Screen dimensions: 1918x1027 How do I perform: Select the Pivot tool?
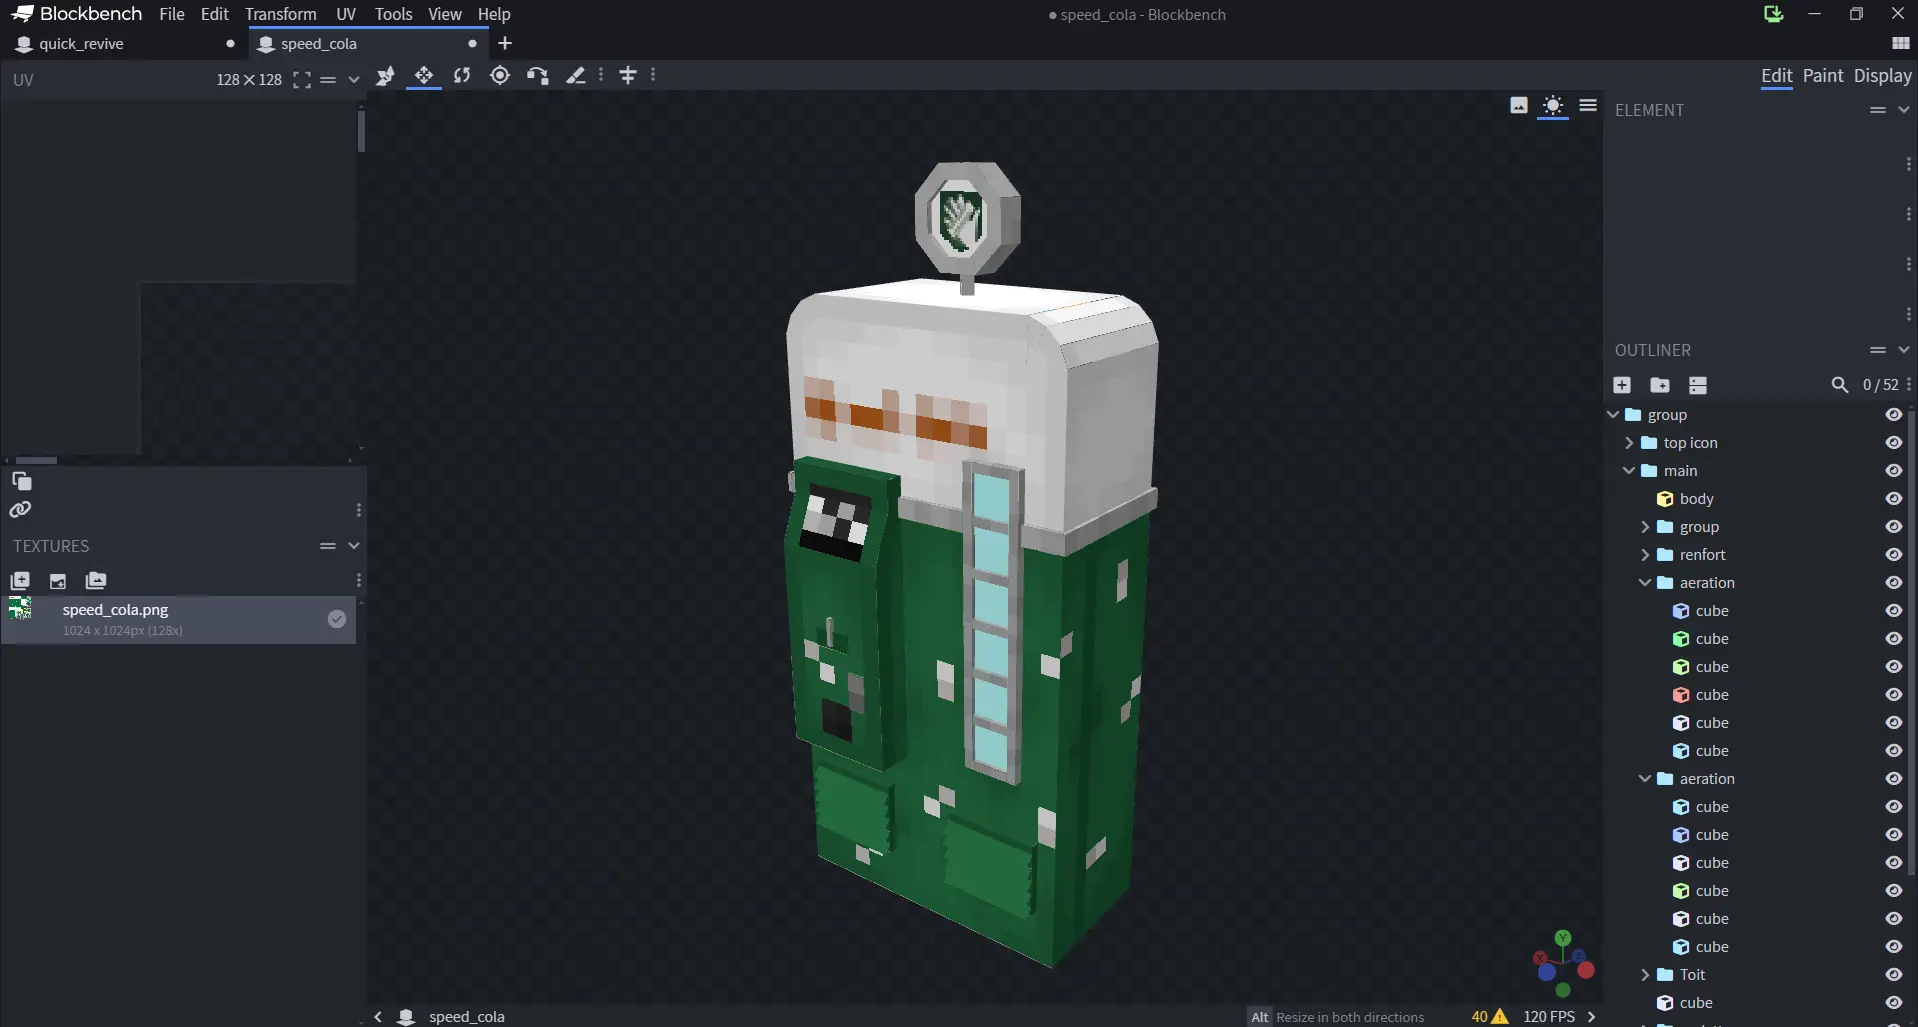click(499, 76)
